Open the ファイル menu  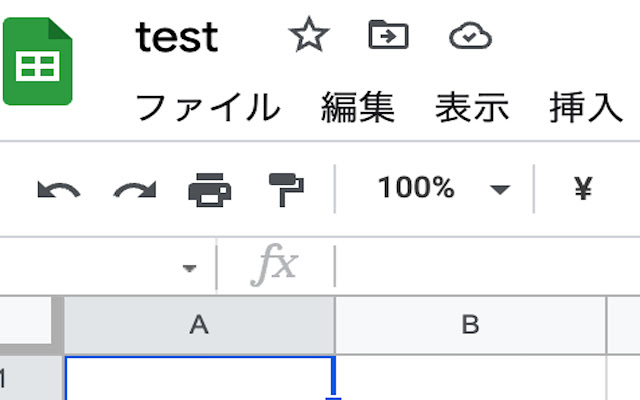(x=208, y=107)
